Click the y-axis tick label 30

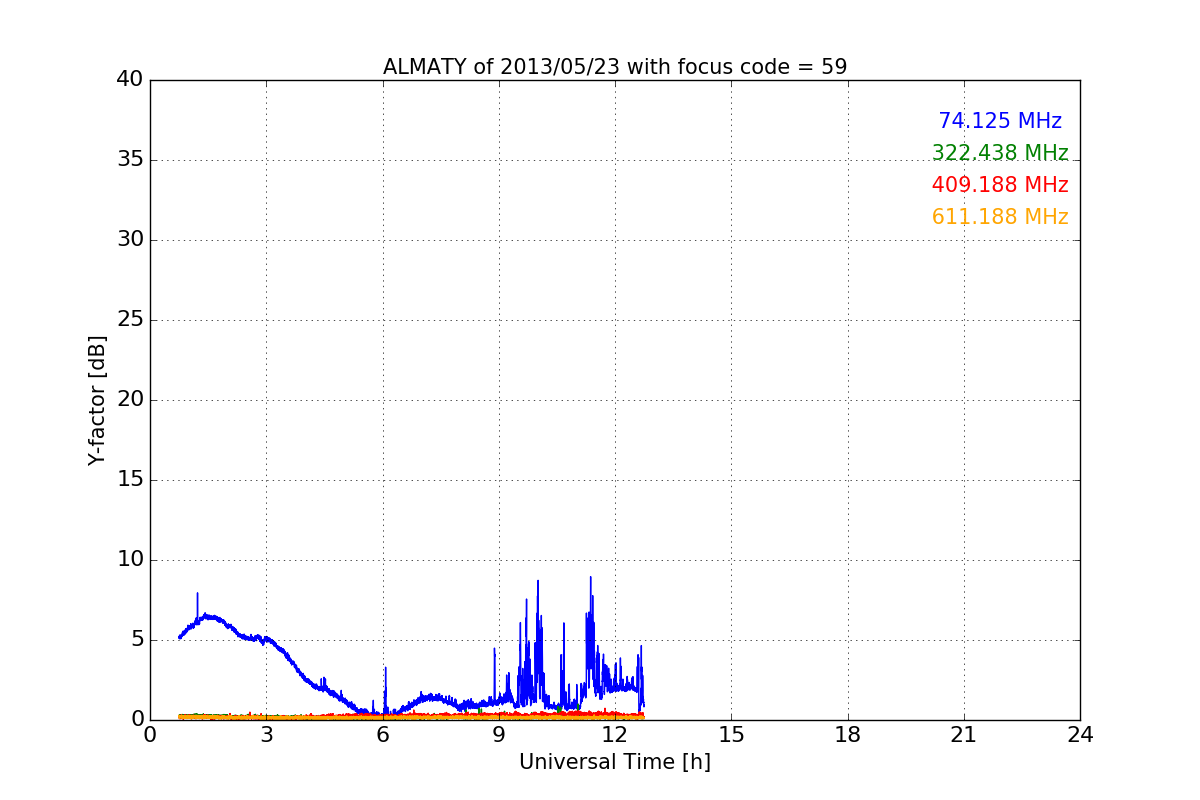(x=130, y=240)
